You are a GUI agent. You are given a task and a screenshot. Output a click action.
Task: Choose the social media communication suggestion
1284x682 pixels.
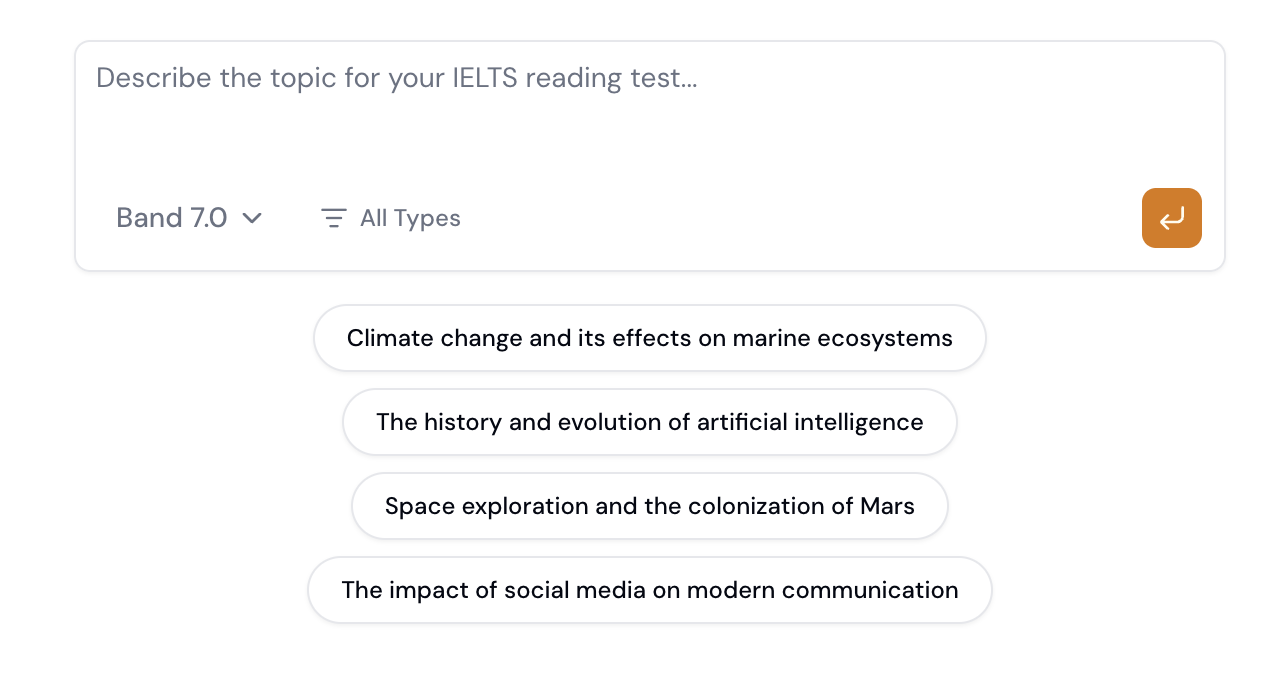(x=649, y=590)
